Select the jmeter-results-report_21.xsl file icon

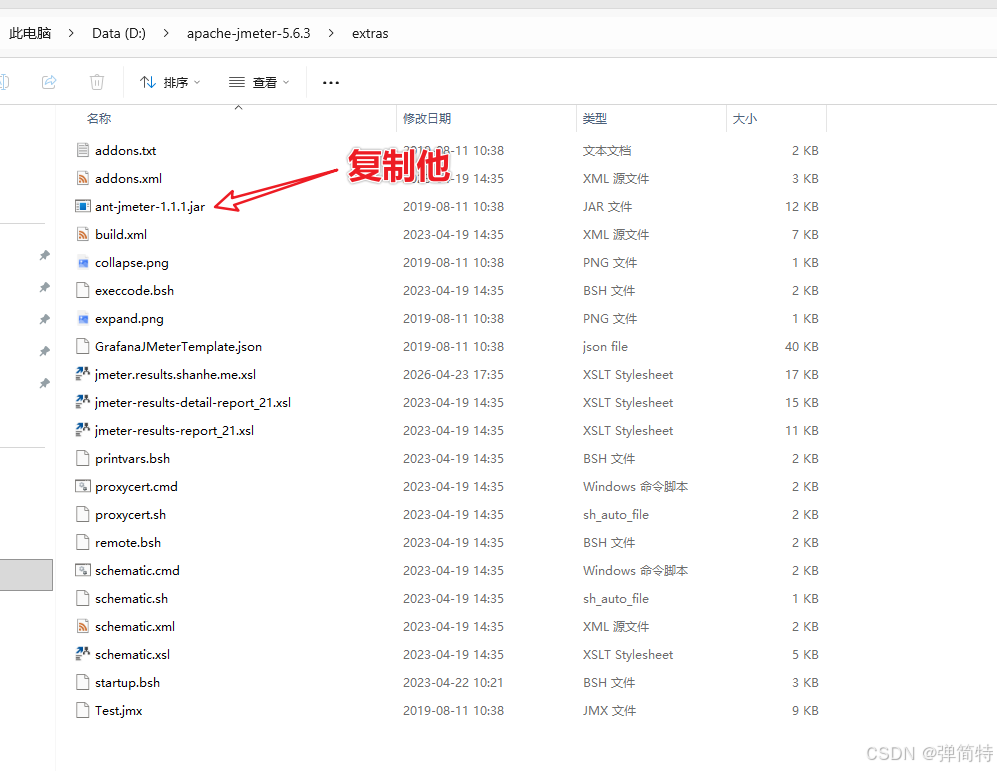point(83,430)
